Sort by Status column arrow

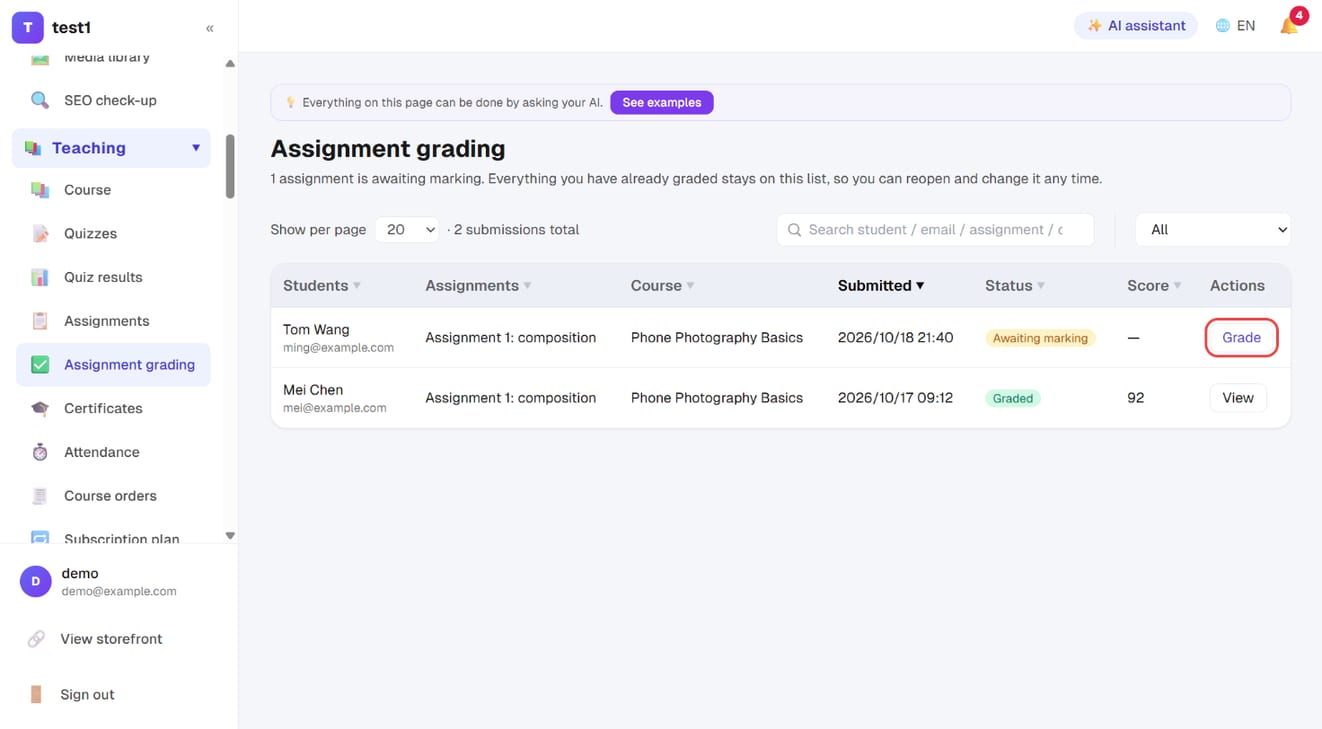(1041, 286)
